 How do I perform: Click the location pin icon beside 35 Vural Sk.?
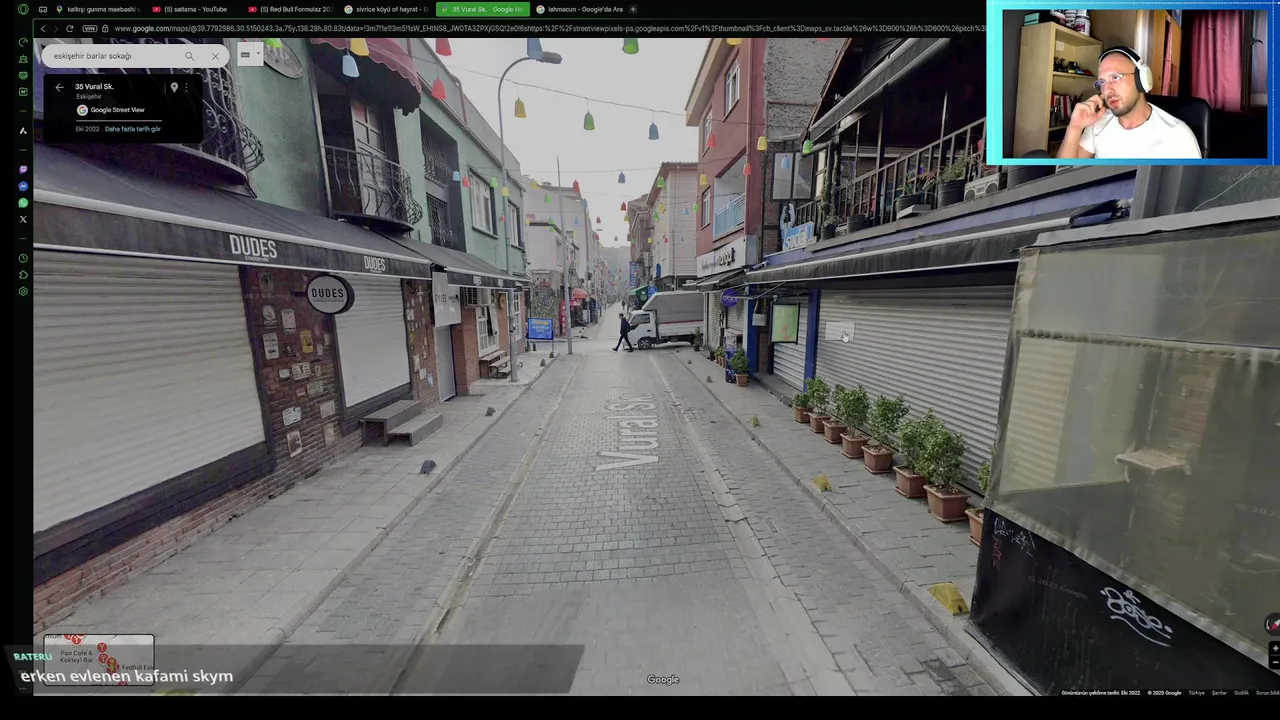click(x=174, y=87)
